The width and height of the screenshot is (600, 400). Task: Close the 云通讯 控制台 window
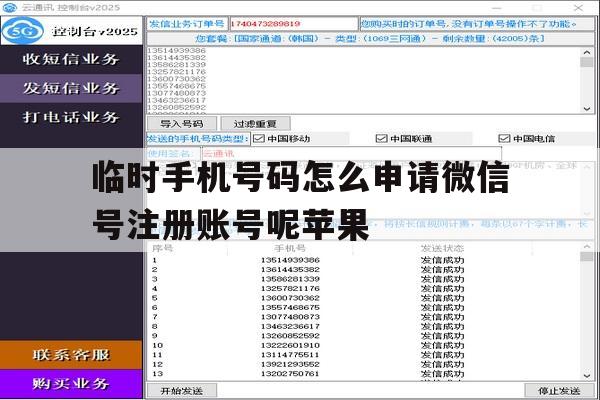pyautogui.click(x=578, y=7)
